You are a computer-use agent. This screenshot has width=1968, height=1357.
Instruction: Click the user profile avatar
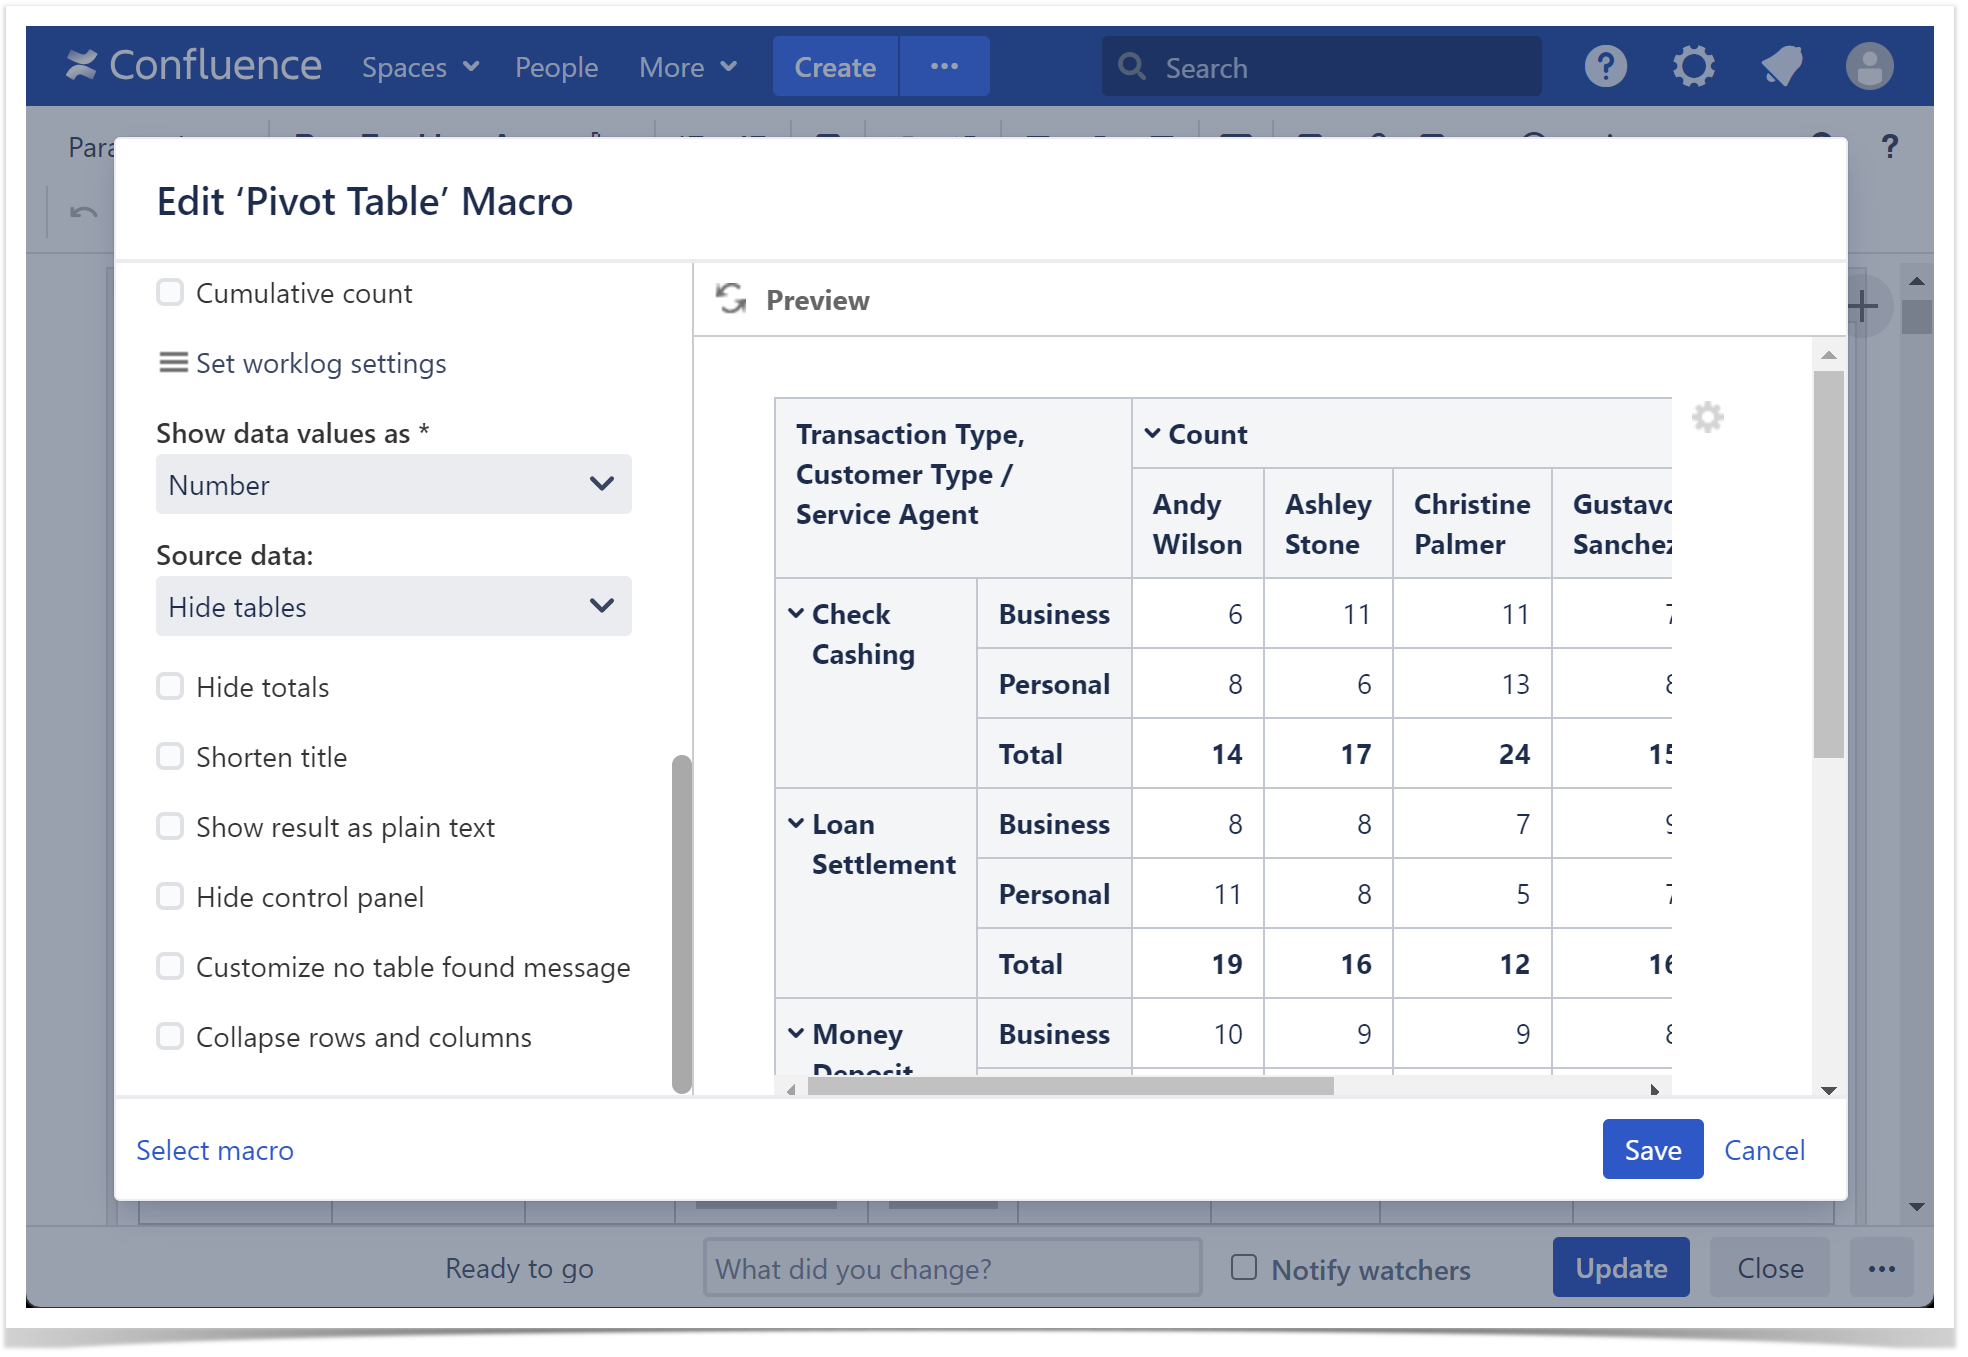[x=1868, y=67]
